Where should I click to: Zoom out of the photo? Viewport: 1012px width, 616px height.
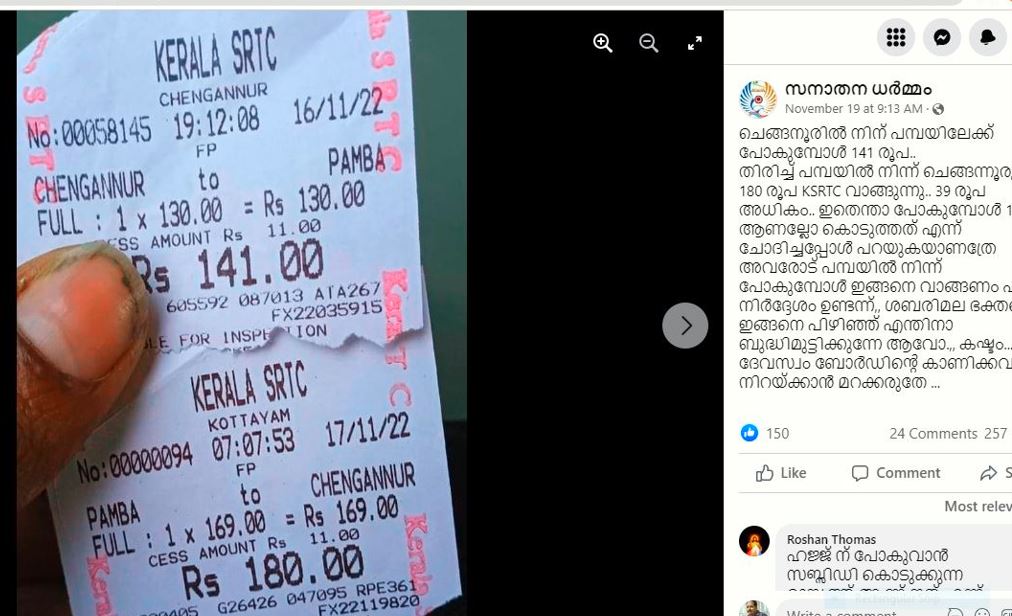(649, 43)
